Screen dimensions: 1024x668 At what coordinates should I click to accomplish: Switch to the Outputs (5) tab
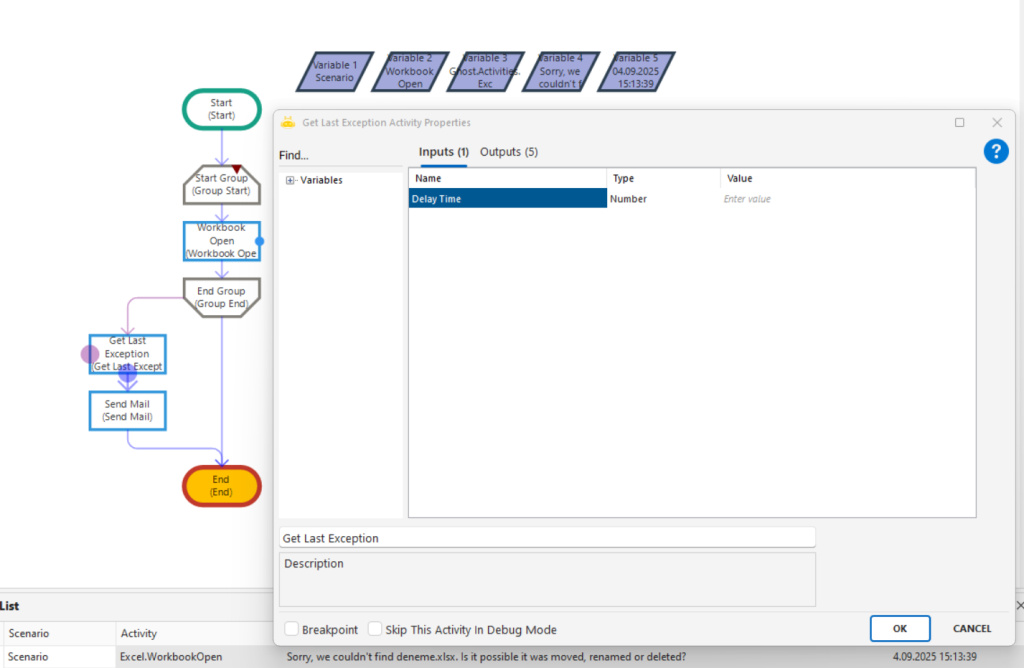coord(509,152)
